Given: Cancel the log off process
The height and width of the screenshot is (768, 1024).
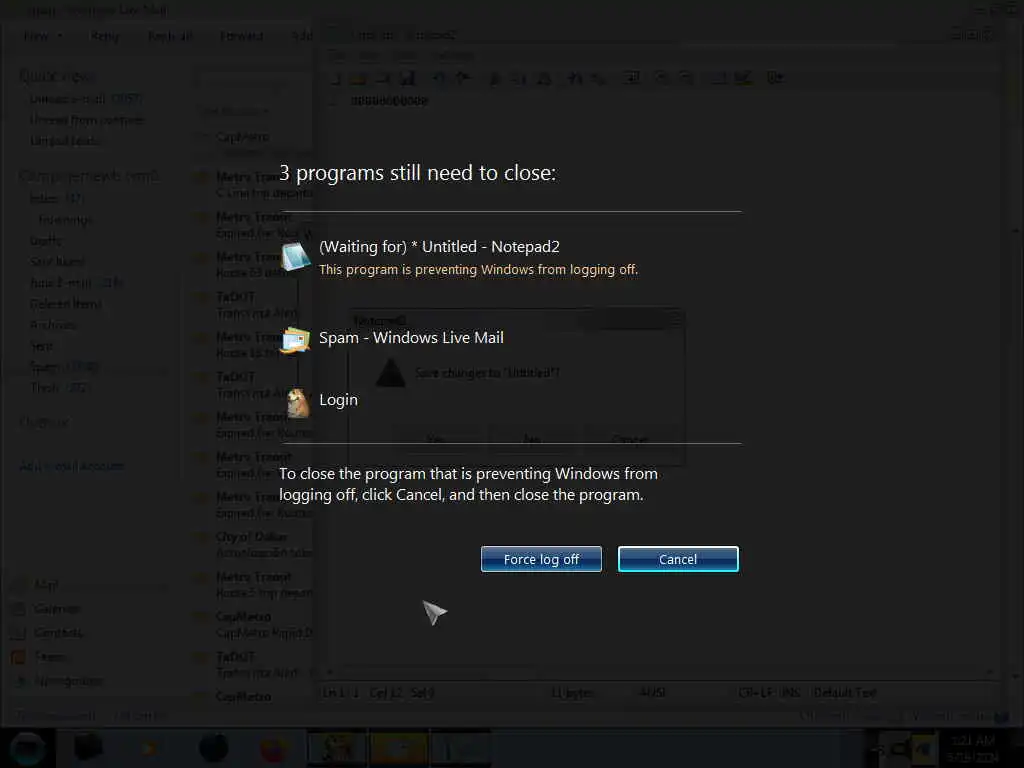Looking at the screenshot, I should point(678,559).
